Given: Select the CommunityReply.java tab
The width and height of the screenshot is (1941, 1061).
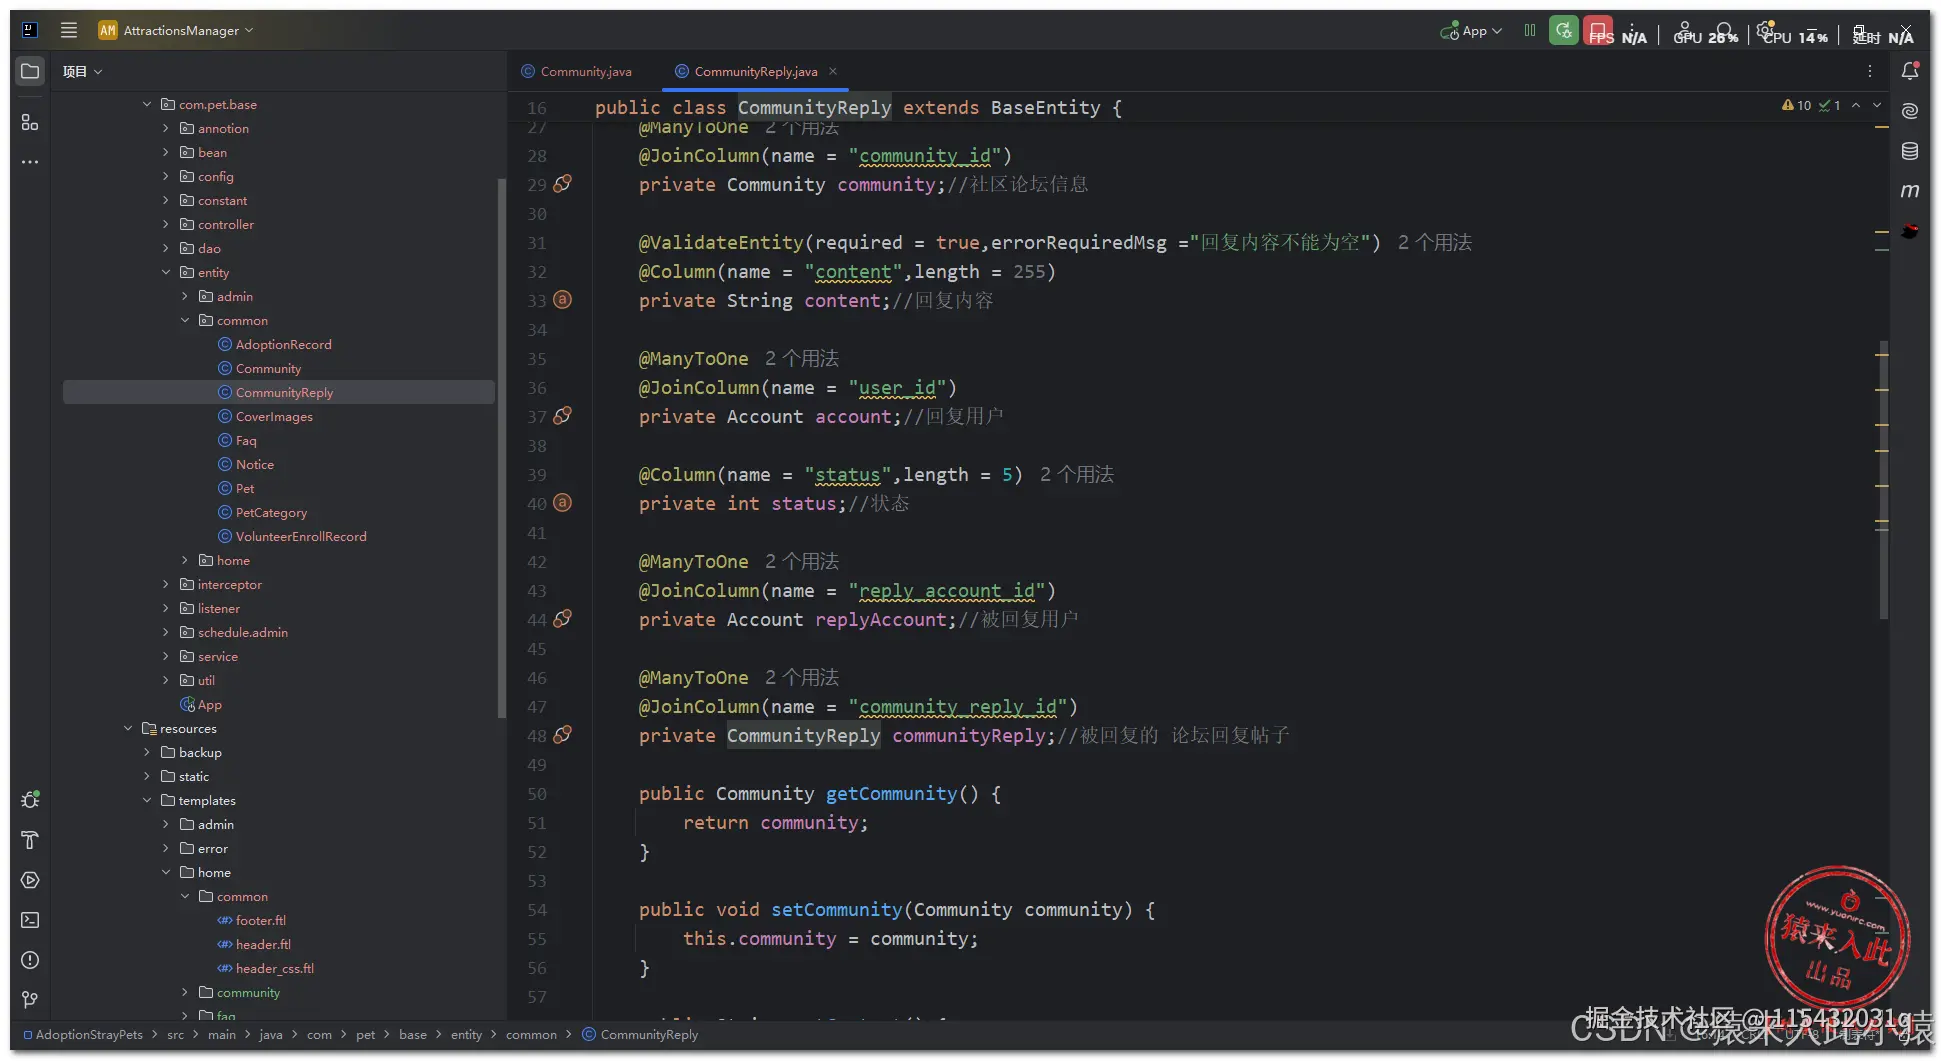Looking at the screenshot, I should pos(756,71).
